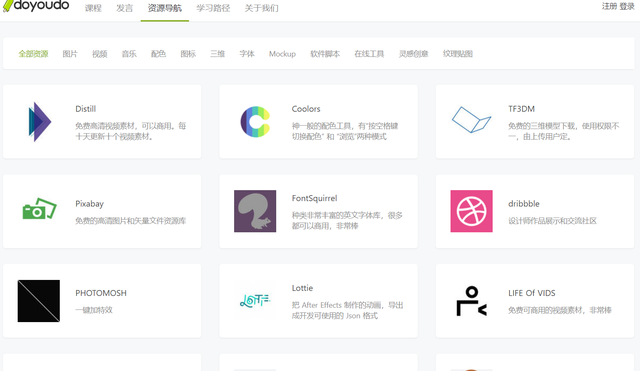Click Coolors description about color tool
Image resolution: width=640 pixels, height=371 pixels.
[345, 131]
